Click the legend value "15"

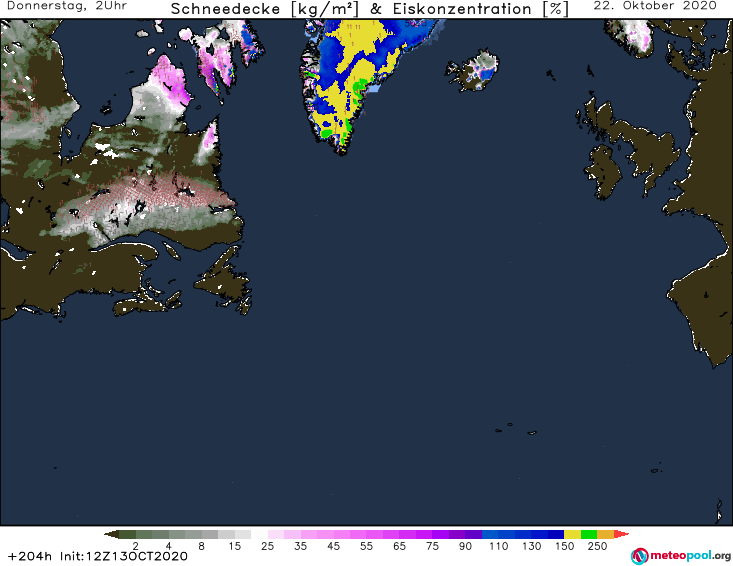pos(234,546)
